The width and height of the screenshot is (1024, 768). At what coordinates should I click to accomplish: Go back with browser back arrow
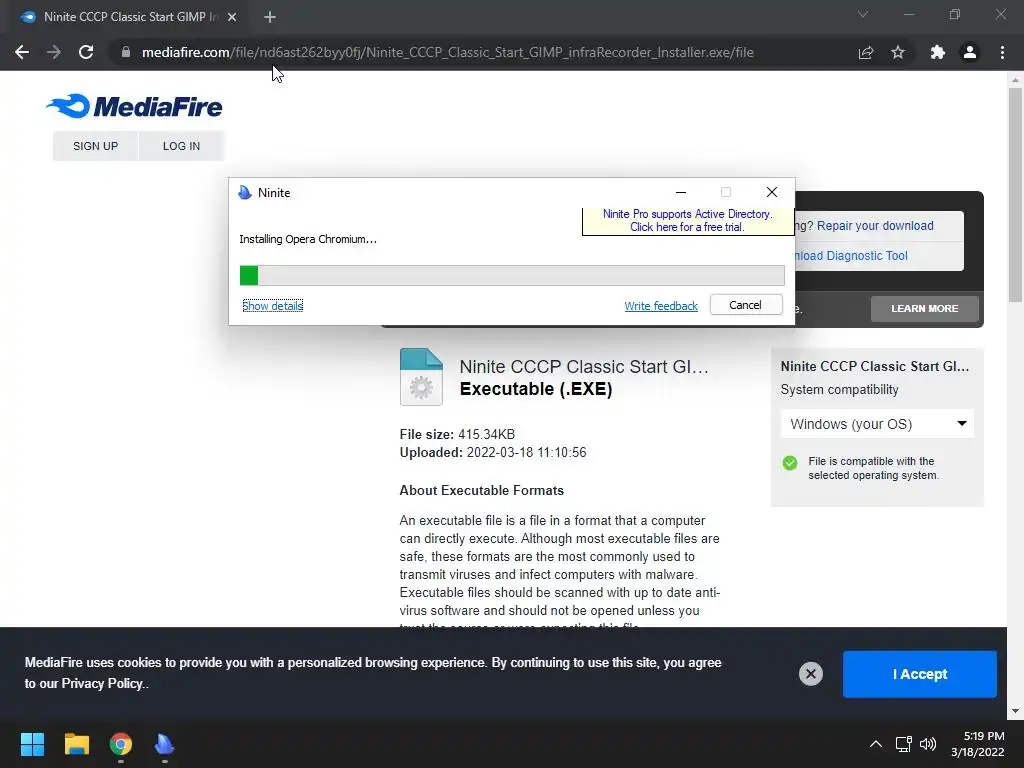pyautogui.click(x=22, y=52)
